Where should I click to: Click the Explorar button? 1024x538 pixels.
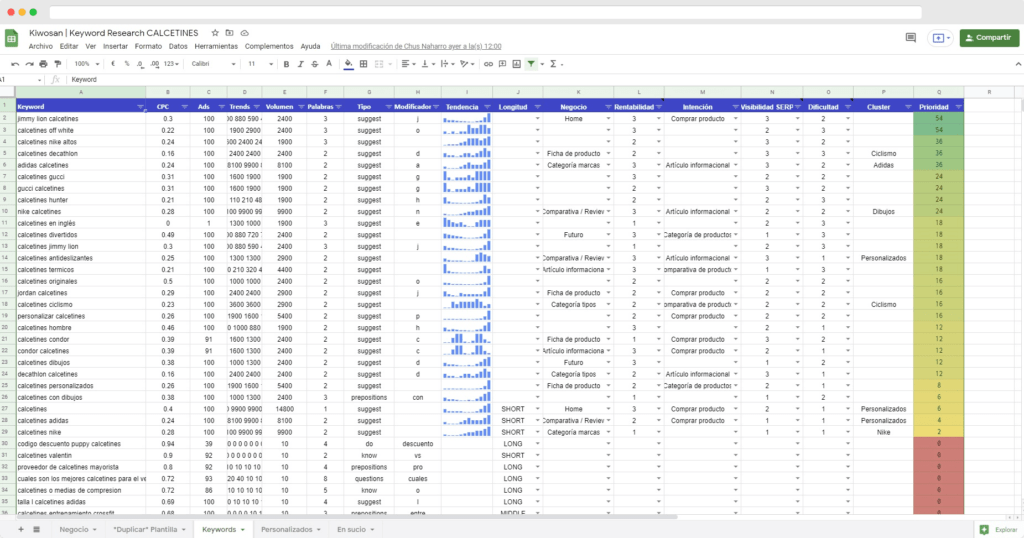pyautogui.click(x=999, y=530)
